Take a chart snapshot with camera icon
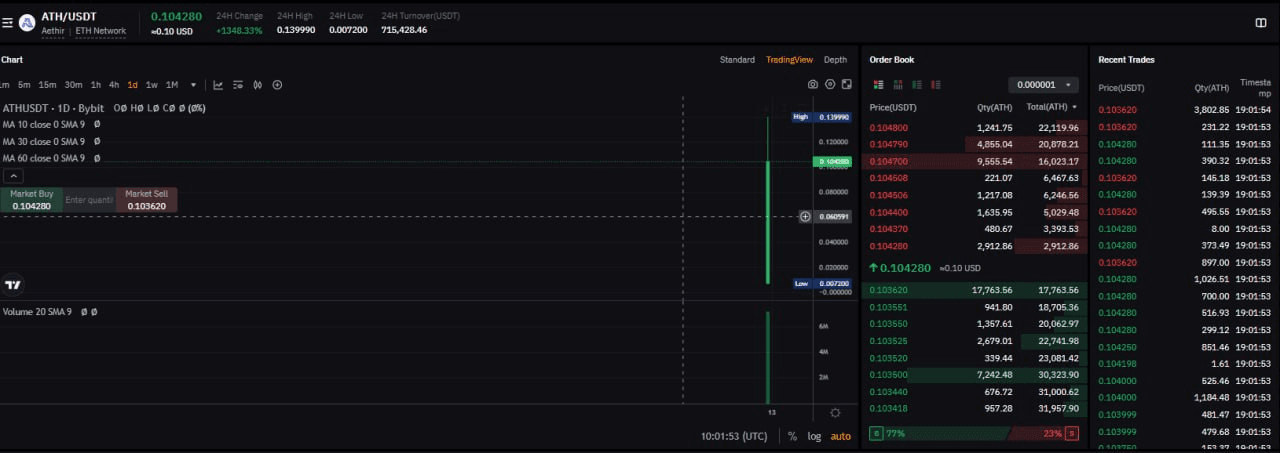This screenshot has width=1280, height=453. point(813,85)
